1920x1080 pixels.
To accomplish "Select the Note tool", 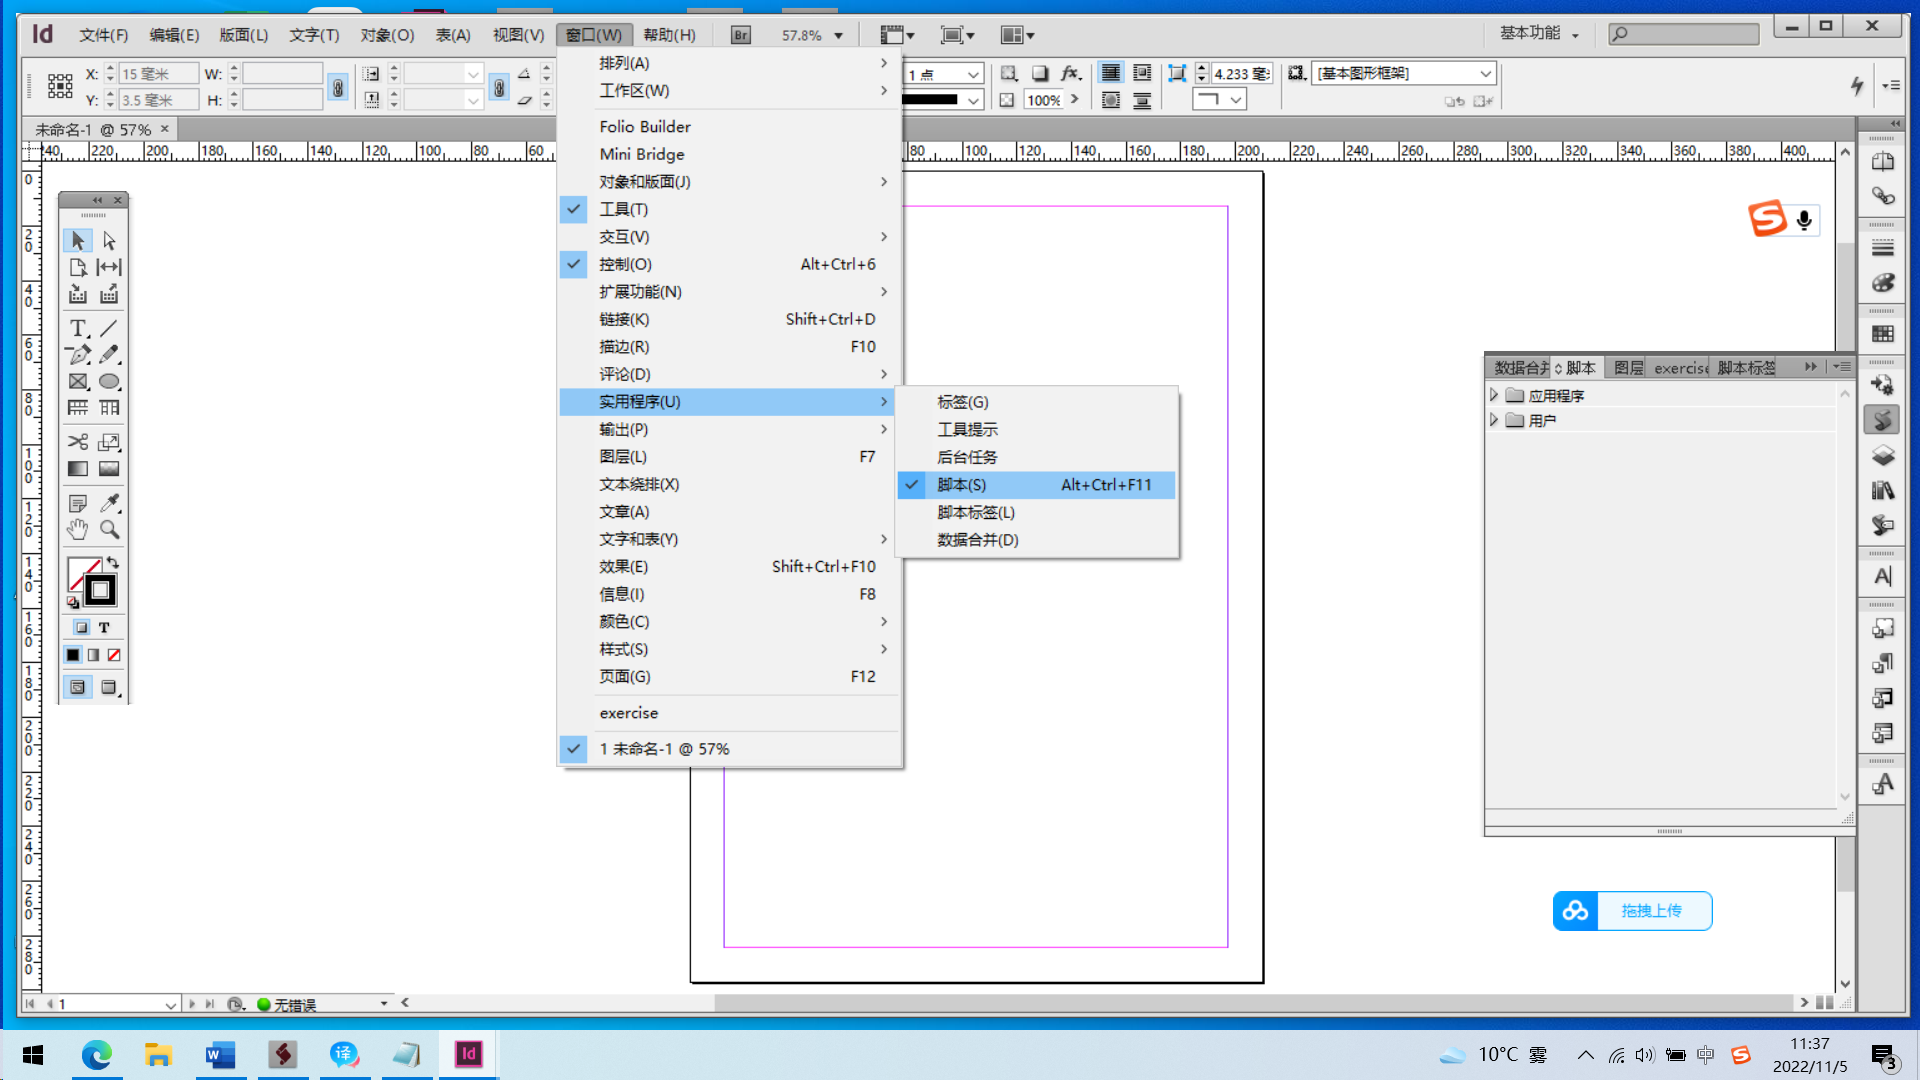I will (x=78, y=503).
